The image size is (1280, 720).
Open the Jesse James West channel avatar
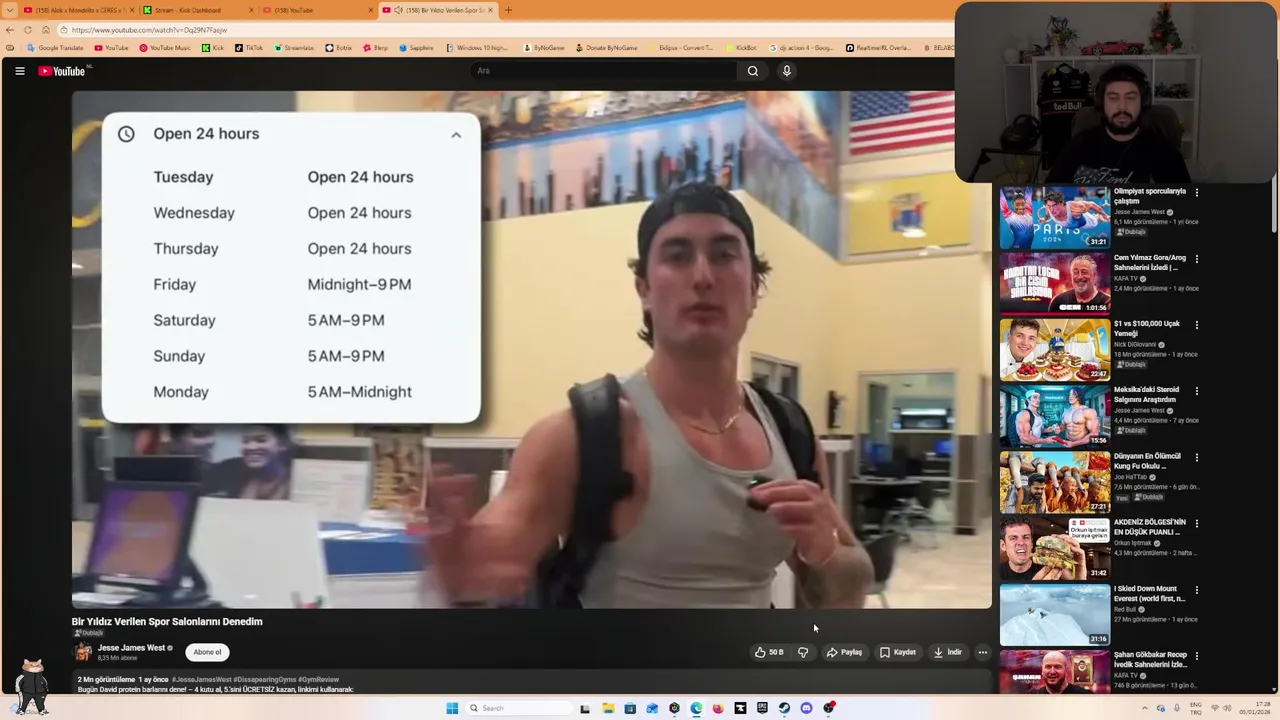tap(83, 652)
